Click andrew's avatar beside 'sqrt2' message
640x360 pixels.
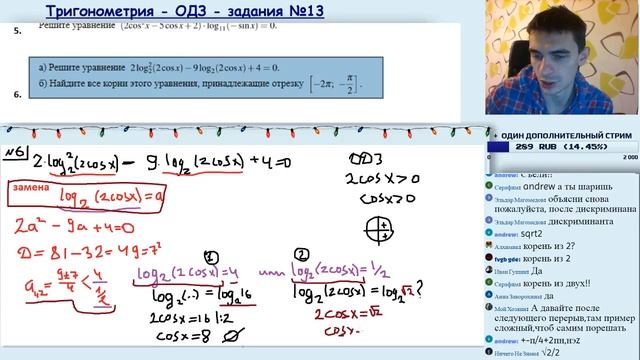coord(489,233)
